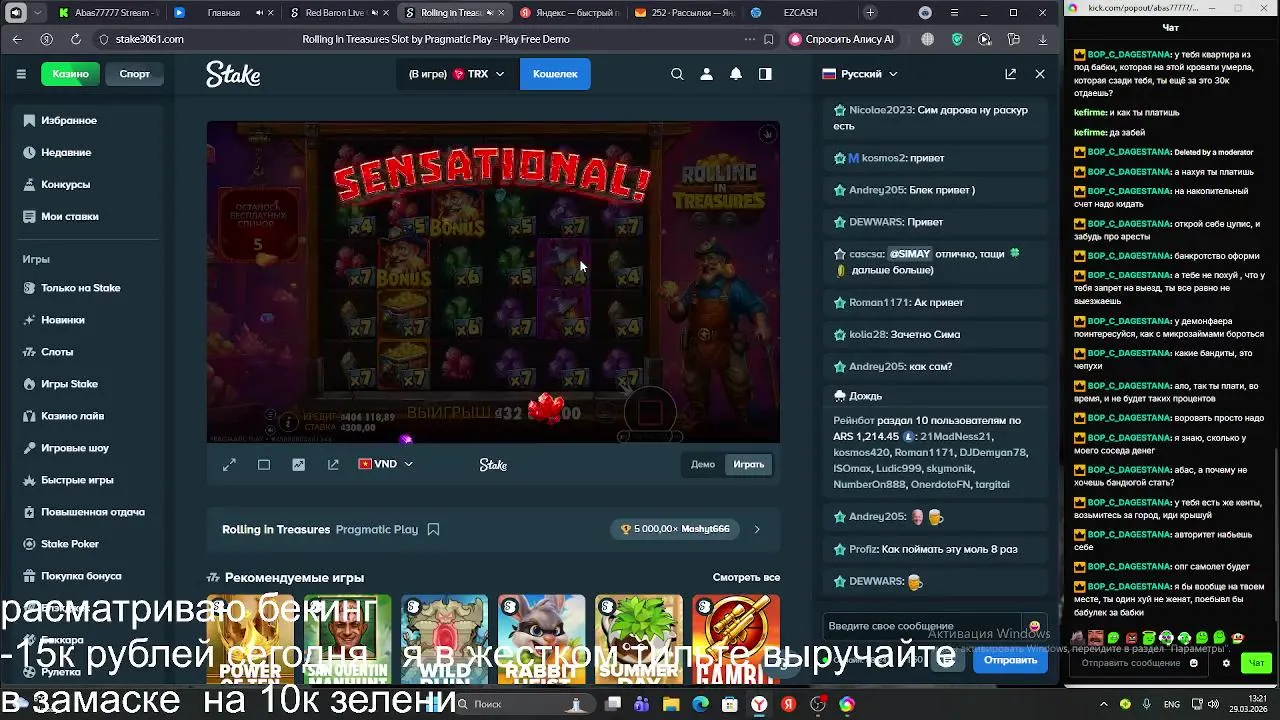The image size is (1280, 720).
Task: Switch to Abas77777 Stream tab
Action: click(109, 13)
